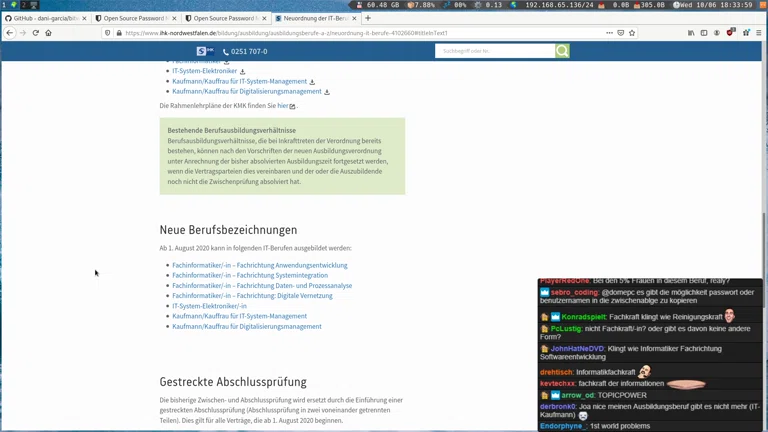Screen dimensions: 768x432
Task: Click sebro_coding username in chat overlay
Action: coord(575,292)
